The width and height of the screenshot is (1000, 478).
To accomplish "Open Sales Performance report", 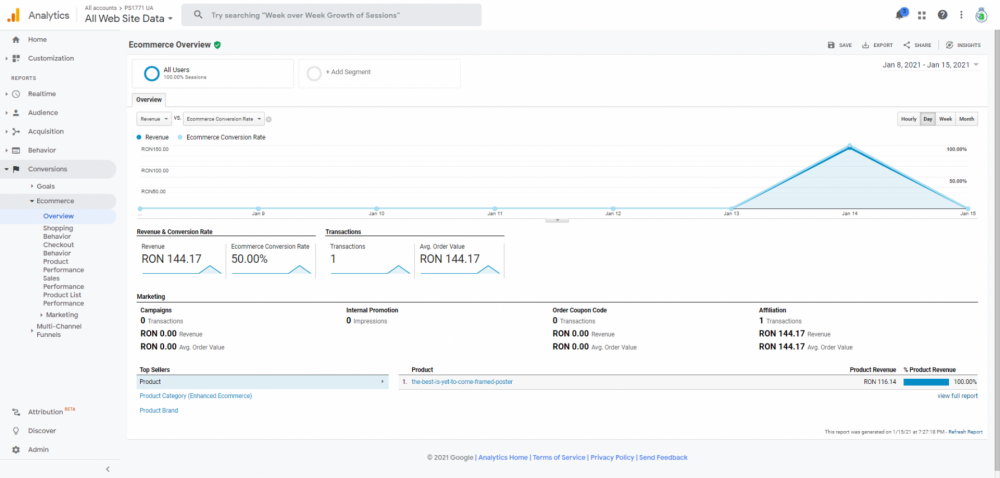I will [x=64, y=282].
